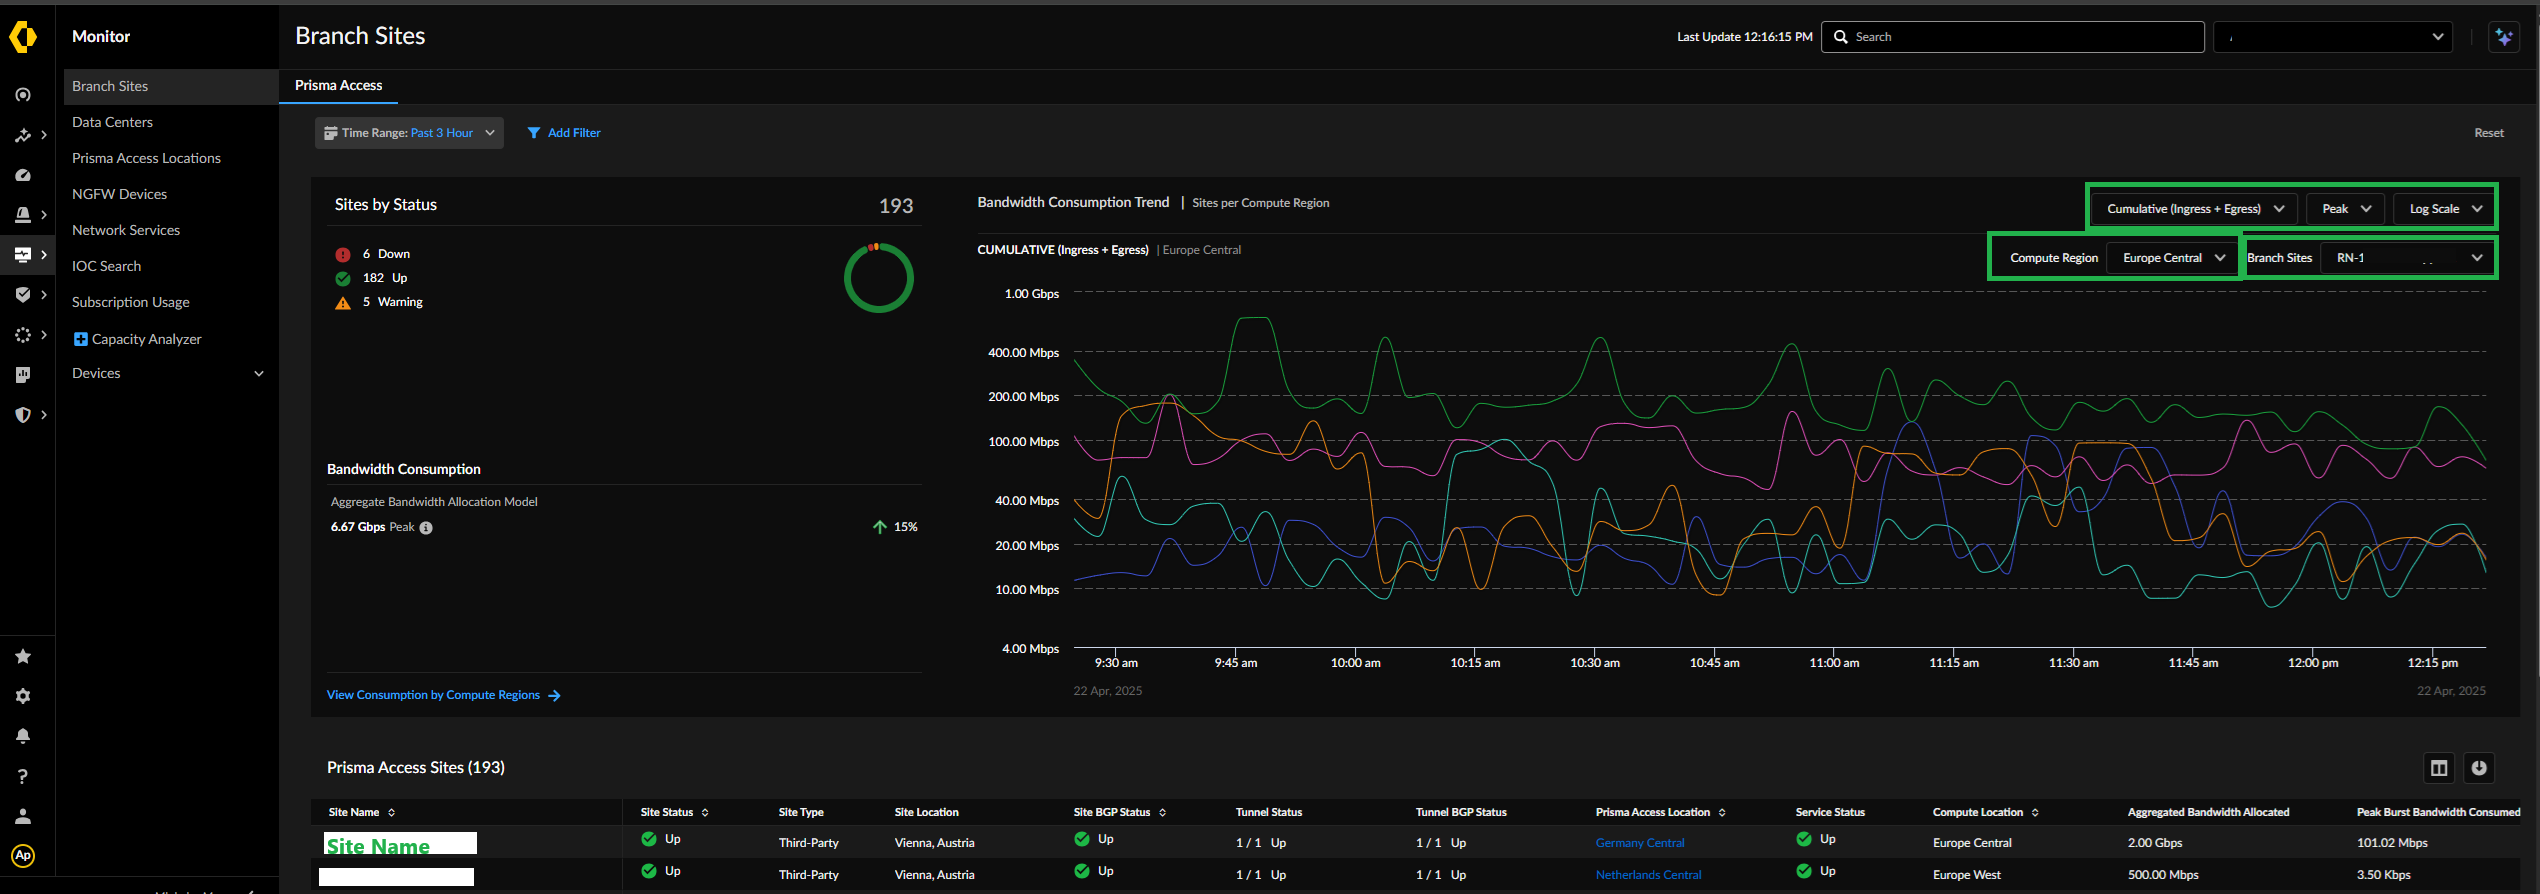Click the help question mark icon
Image resolution: width=2540 pixels, height=894 pixels.
[23, 776]
